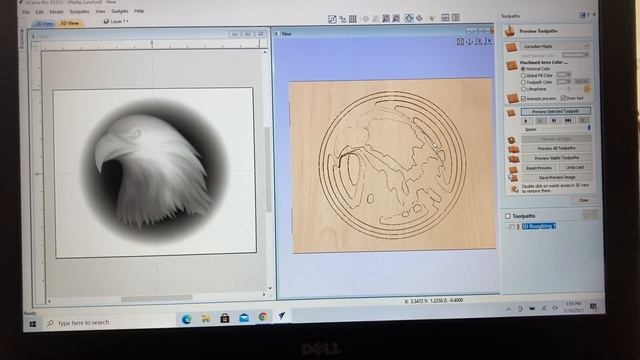Image resolution: width=640 pixels, height=360 pixels.
Task: Open the Toolpaths menu
Action: click(79, 11)
